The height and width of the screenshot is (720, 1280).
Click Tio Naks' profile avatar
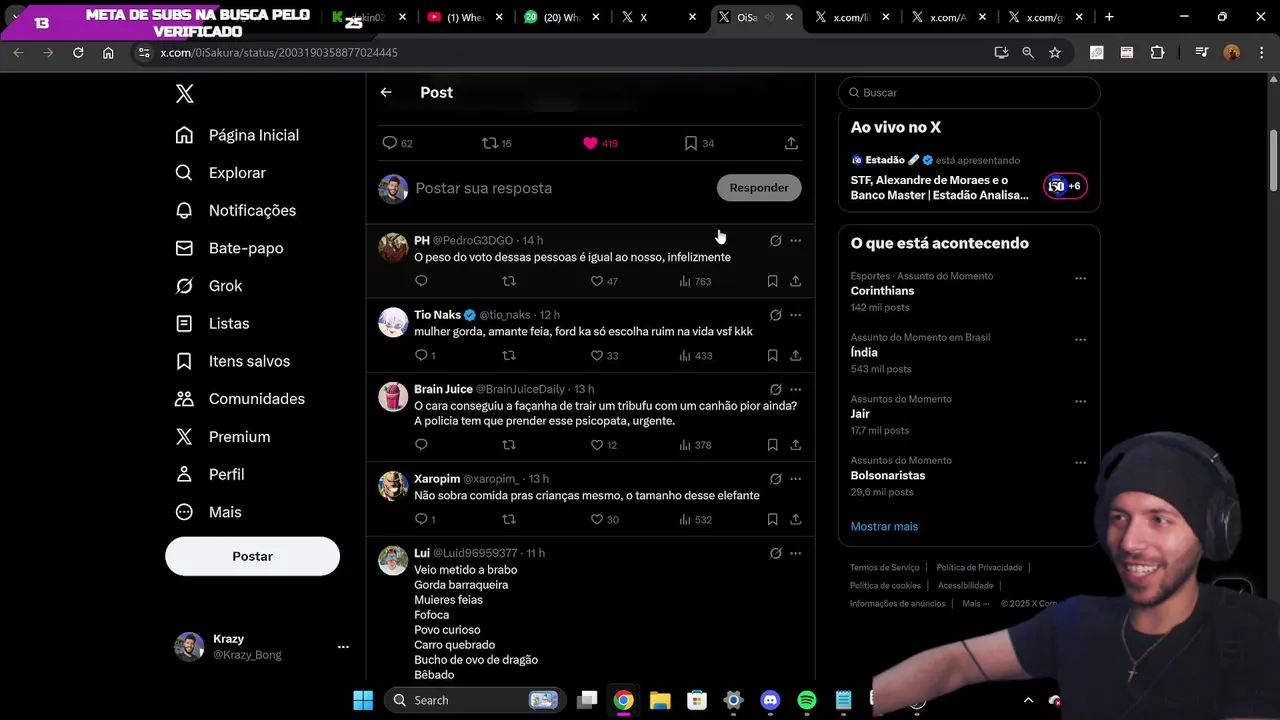point(393,323)
